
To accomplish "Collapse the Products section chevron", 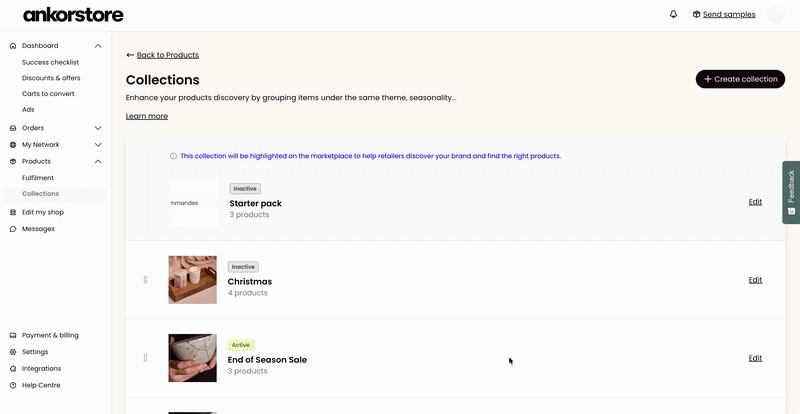I will point(98,161).
